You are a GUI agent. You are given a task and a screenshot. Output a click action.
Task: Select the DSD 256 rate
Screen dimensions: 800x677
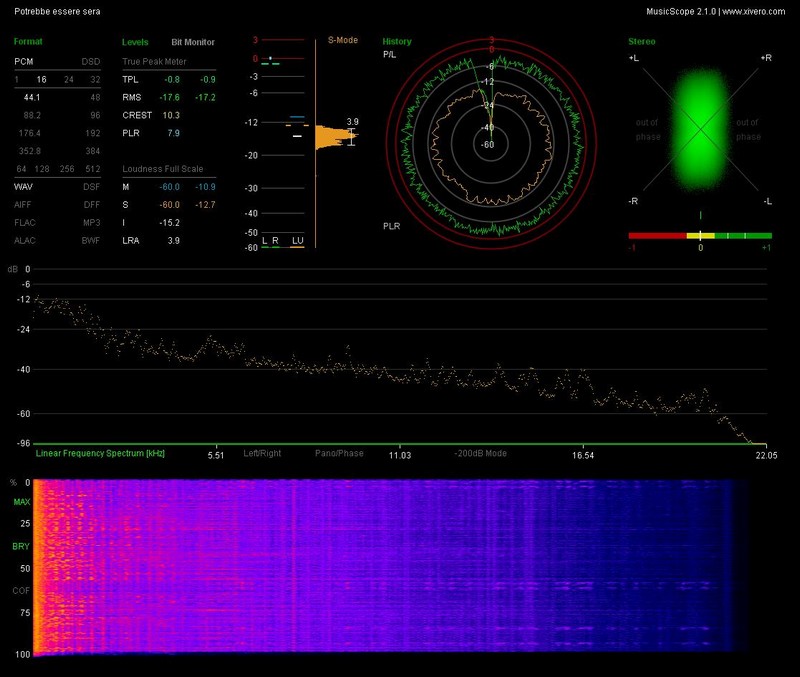coord(67,169)
